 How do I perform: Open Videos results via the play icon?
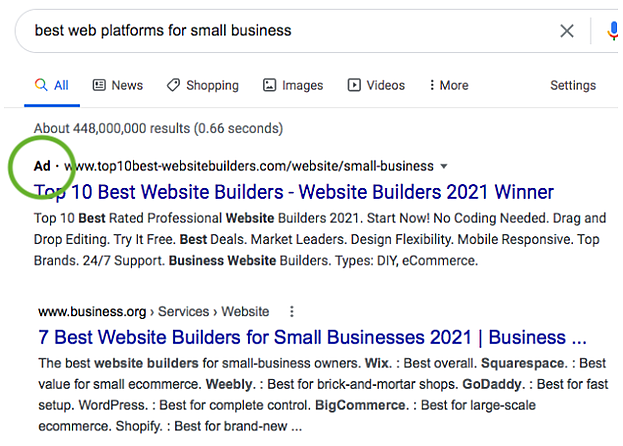(x=353, y=85)
